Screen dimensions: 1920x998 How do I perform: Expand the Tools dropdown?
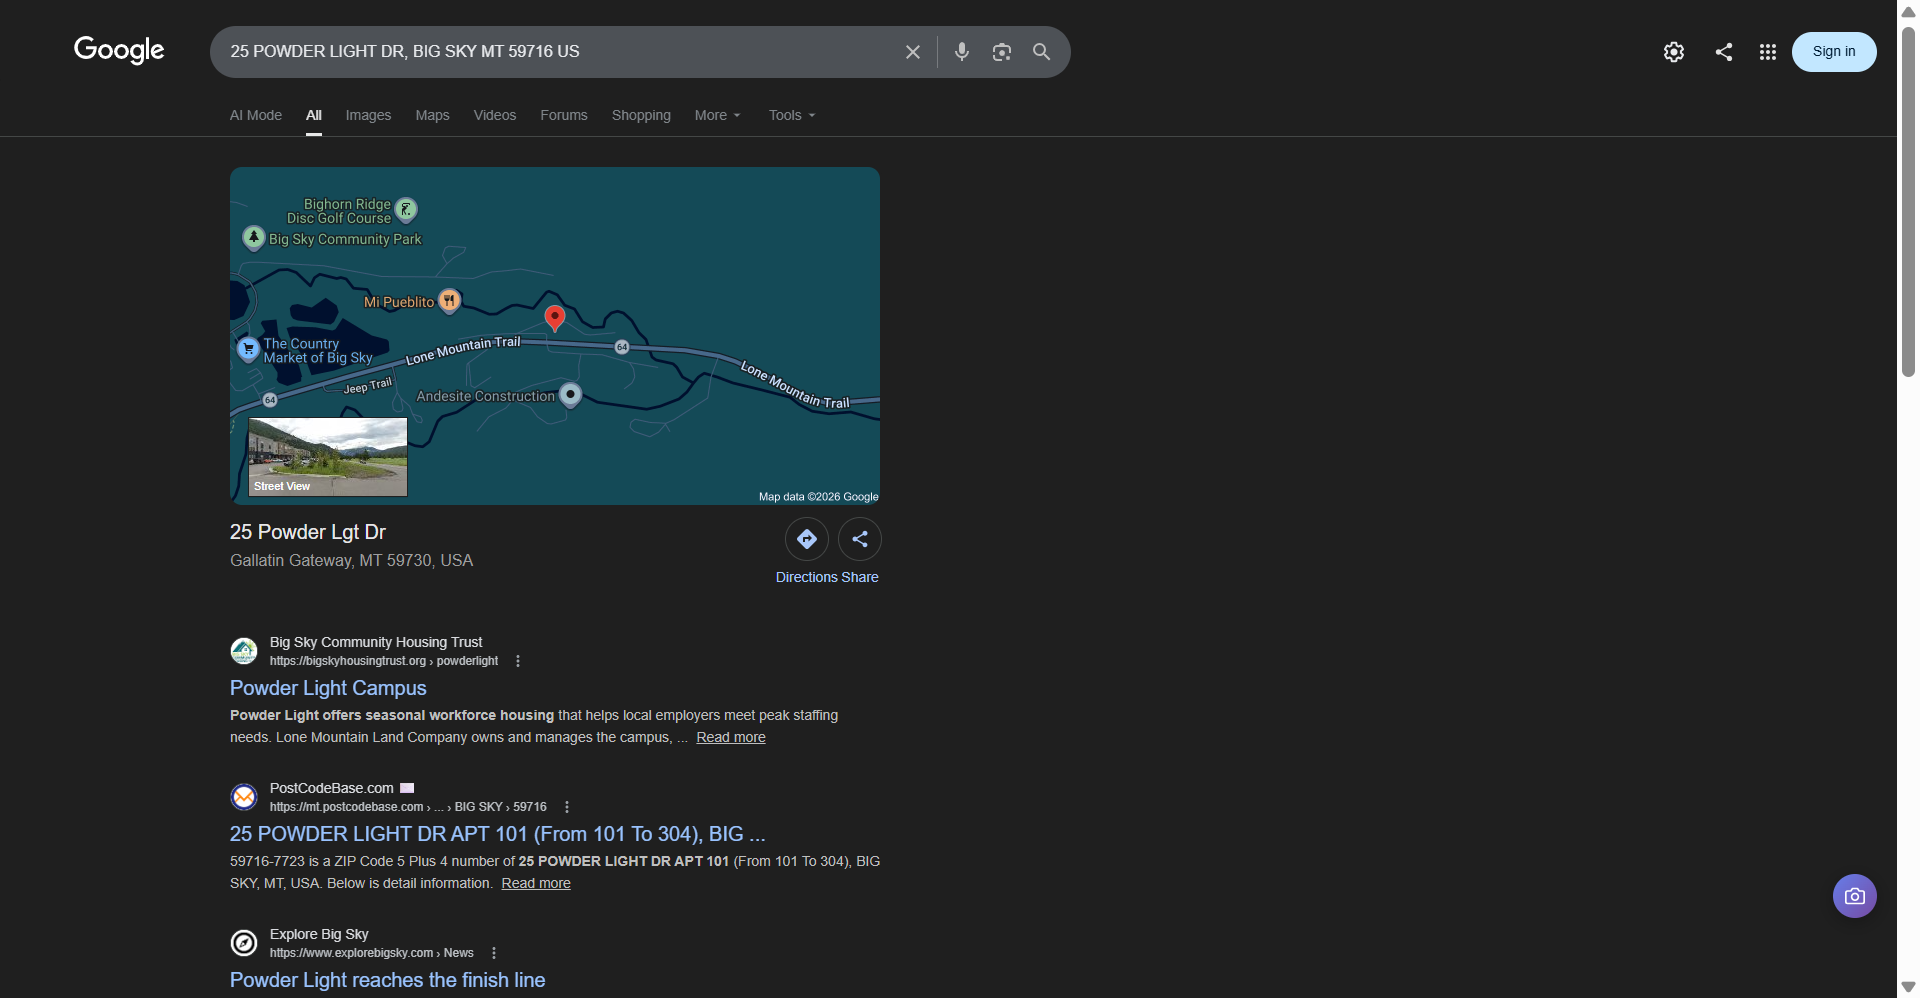(x=792, y=115)
